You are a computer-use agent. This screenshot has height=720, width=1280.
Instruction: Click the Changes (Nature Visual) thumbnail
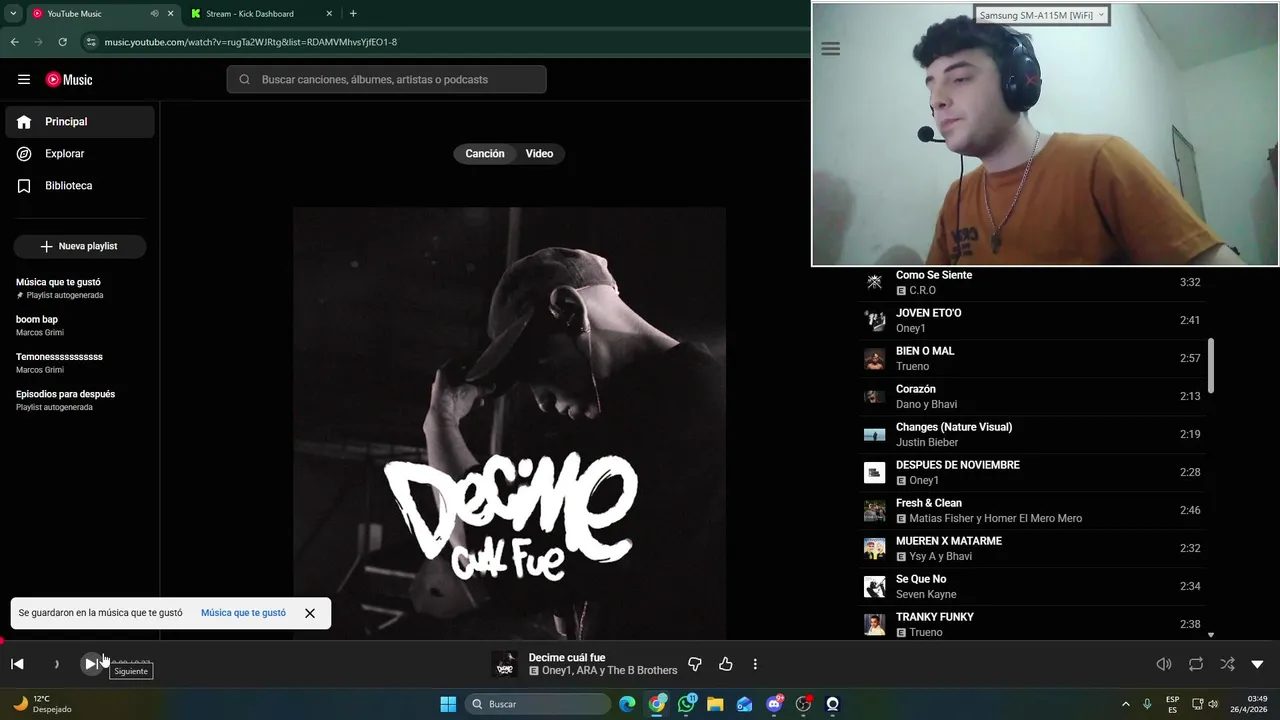pos(875,435)
